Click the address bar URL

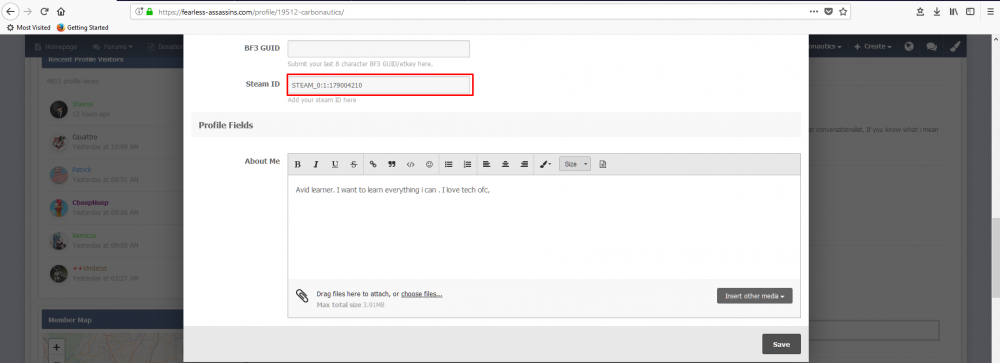pos(251,11)
